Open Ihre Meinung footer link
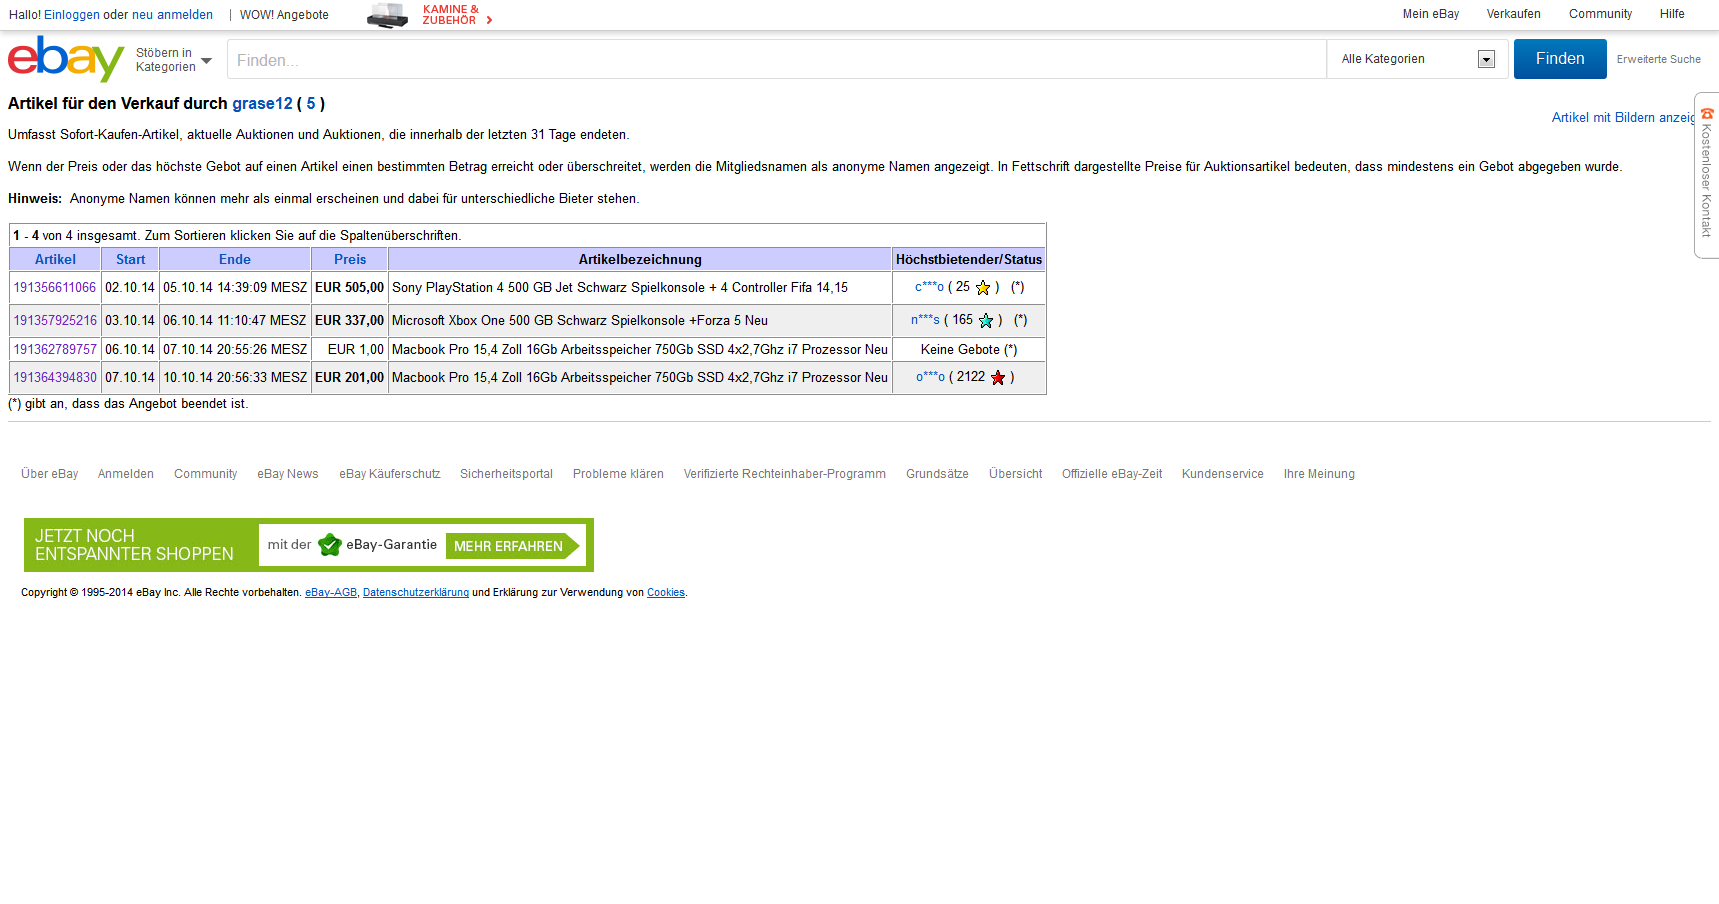 [x=1319, y=474]
